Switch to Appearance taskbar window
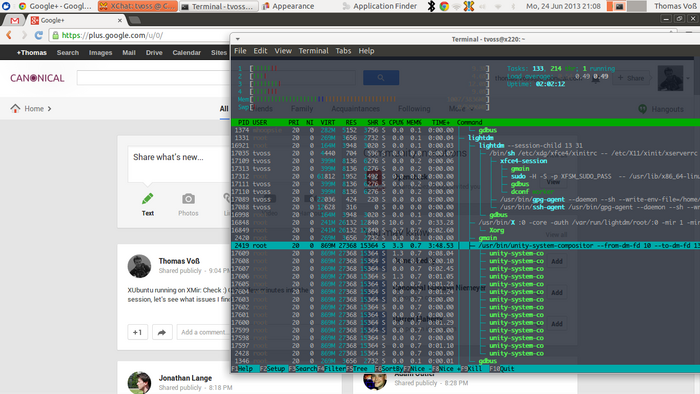Image resolution: width=700 pixels, height=394 pixels. 288,6
